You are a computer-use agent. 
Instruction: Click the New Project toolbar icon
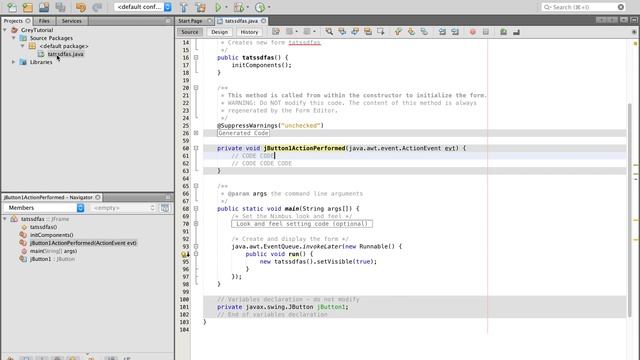[x=28, y=7]
